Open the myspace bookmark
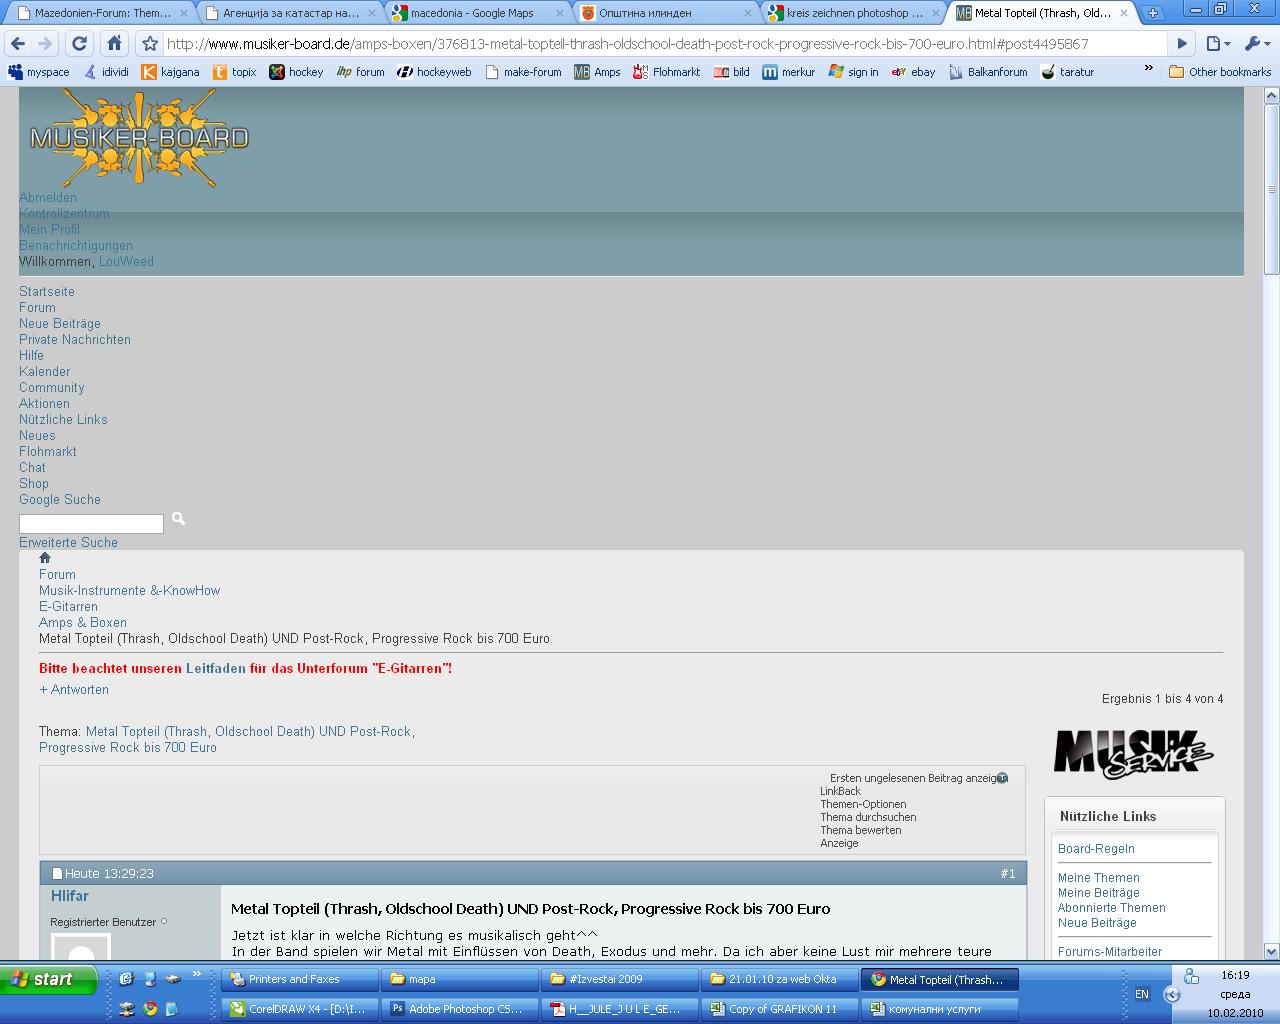Viewport: 1280px width, 1024px height. [39, 72]
